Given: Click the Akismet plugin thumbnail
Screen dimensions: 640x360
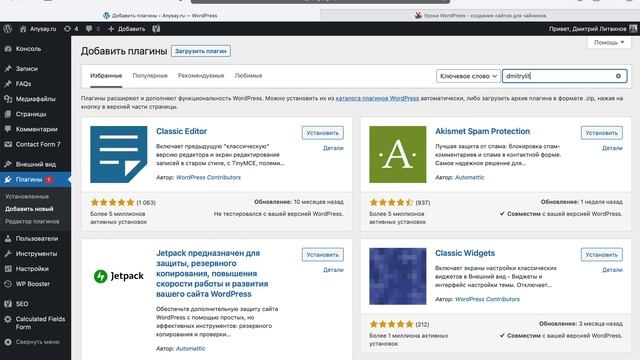Looking at the screenshot, I should click(x=398, y=154).
